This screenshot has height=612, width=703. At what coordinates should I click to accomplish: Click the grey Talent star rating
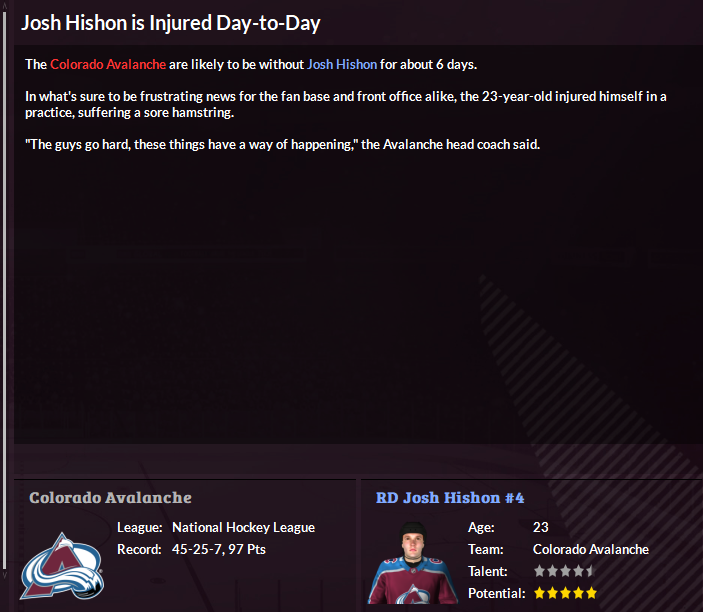[565, 571]
